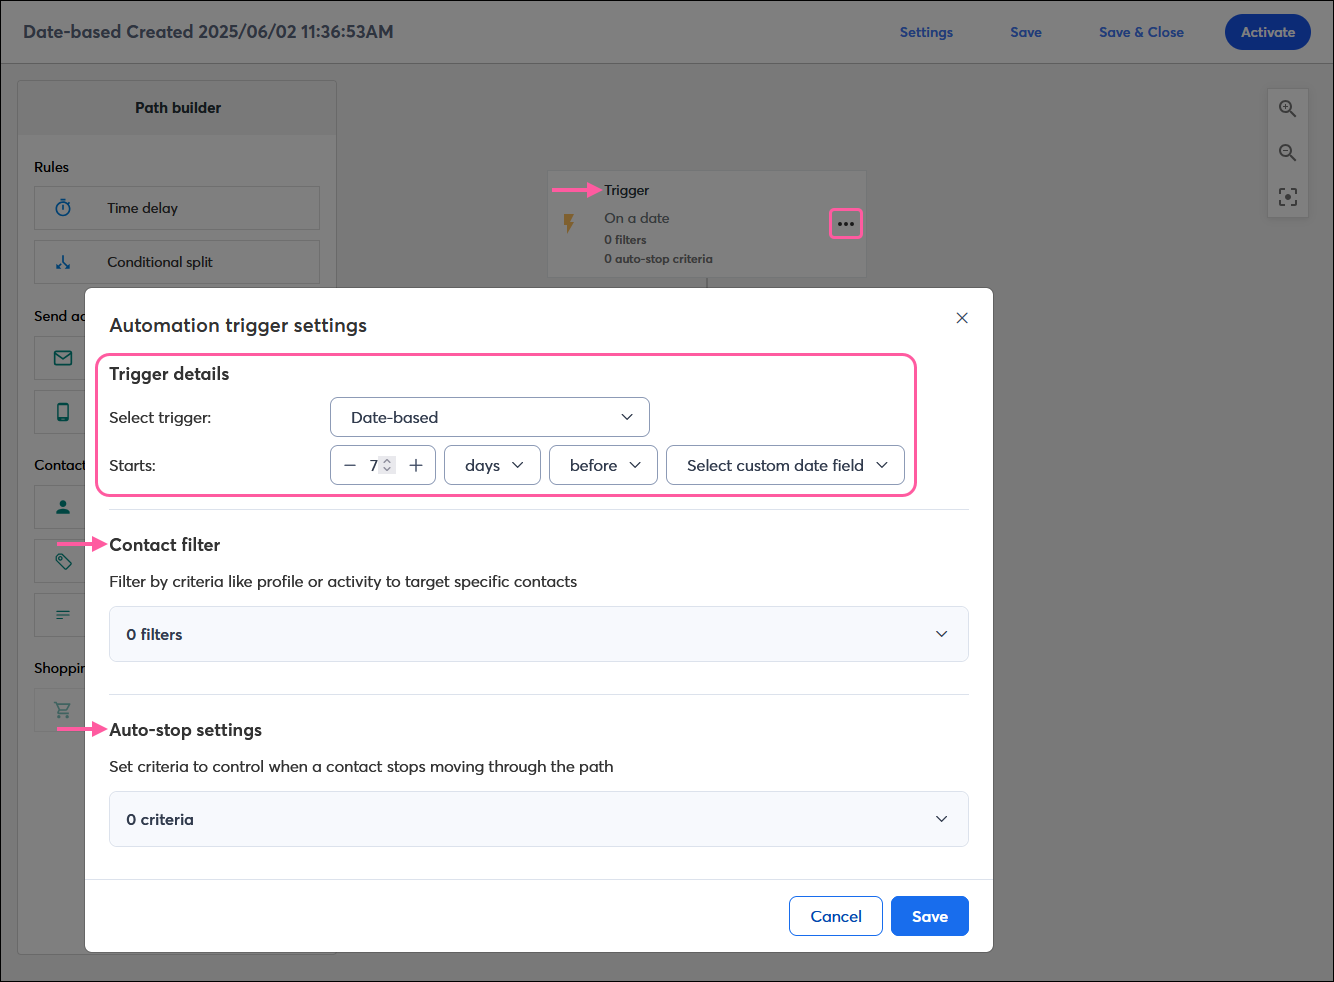The image size is (1334, 982).
Task: Click the Activate button
Action: click(x=1268, y=32)
